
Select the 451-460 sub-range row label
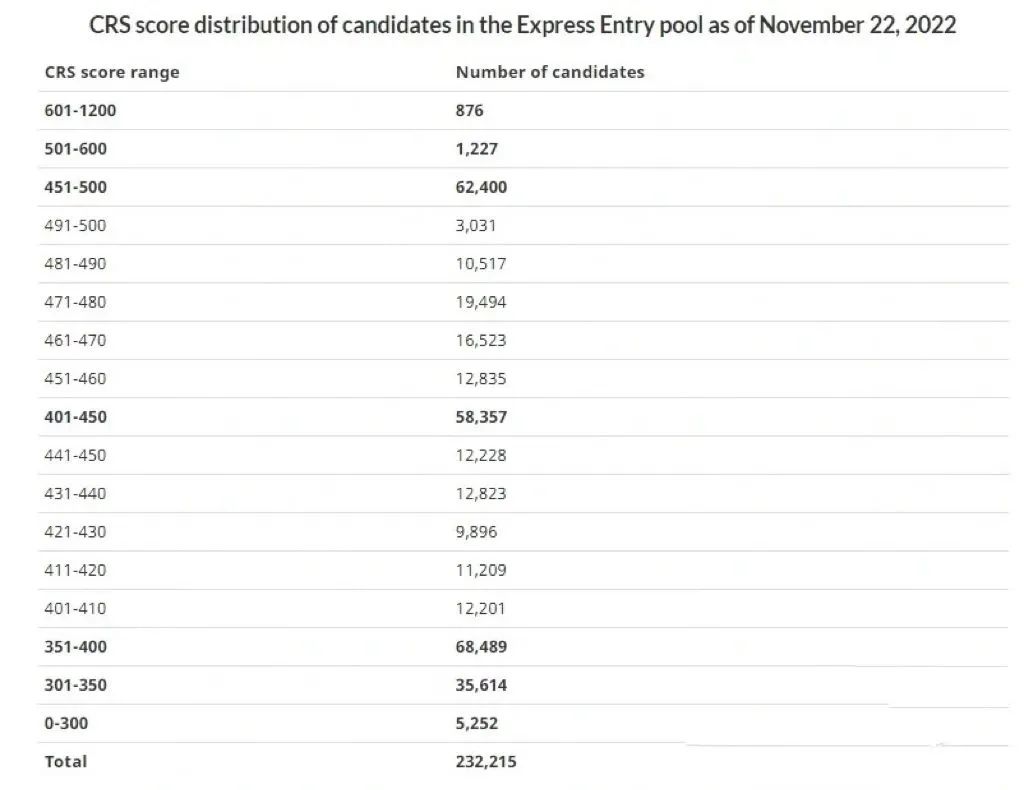75,379
